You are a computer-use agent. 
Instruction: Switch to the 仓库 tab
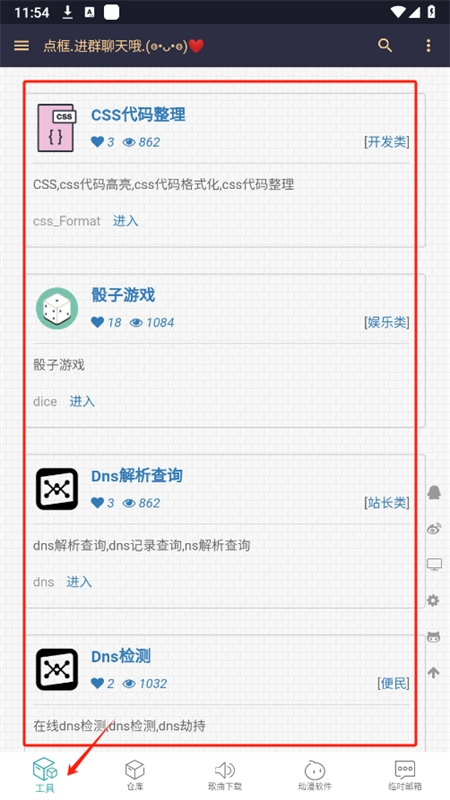tap(135, 774)
